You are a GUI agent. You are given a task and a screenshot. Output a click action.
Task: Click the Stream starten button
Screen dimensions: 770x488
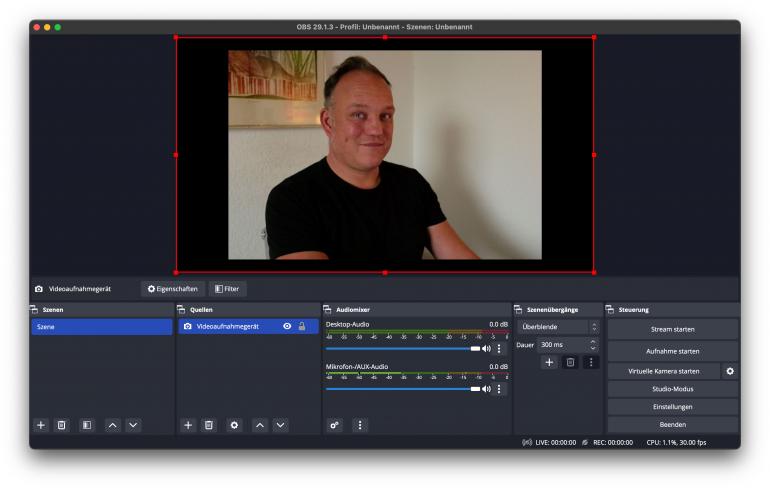point(672,329)
